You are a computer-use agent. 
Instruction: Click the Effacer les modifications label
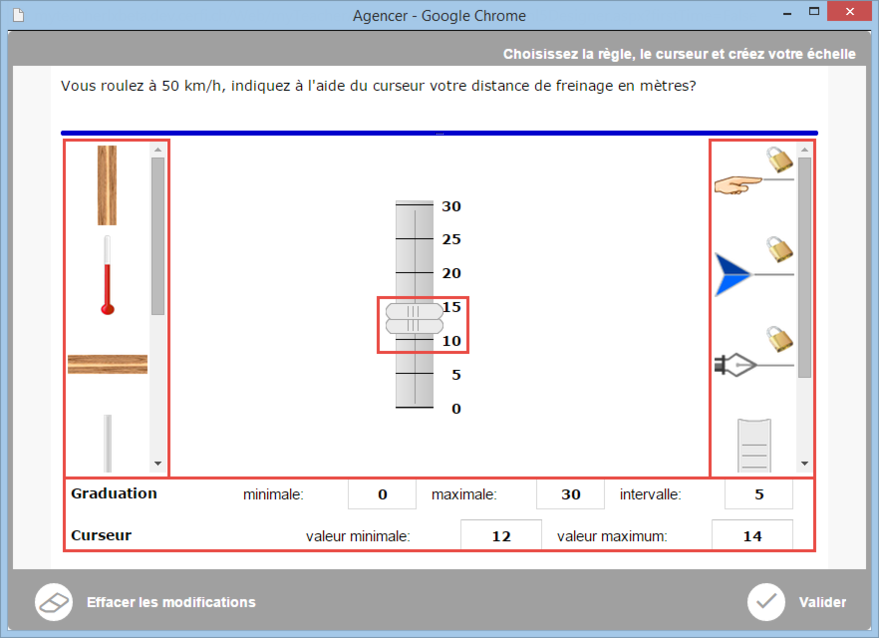coord(171,602)
